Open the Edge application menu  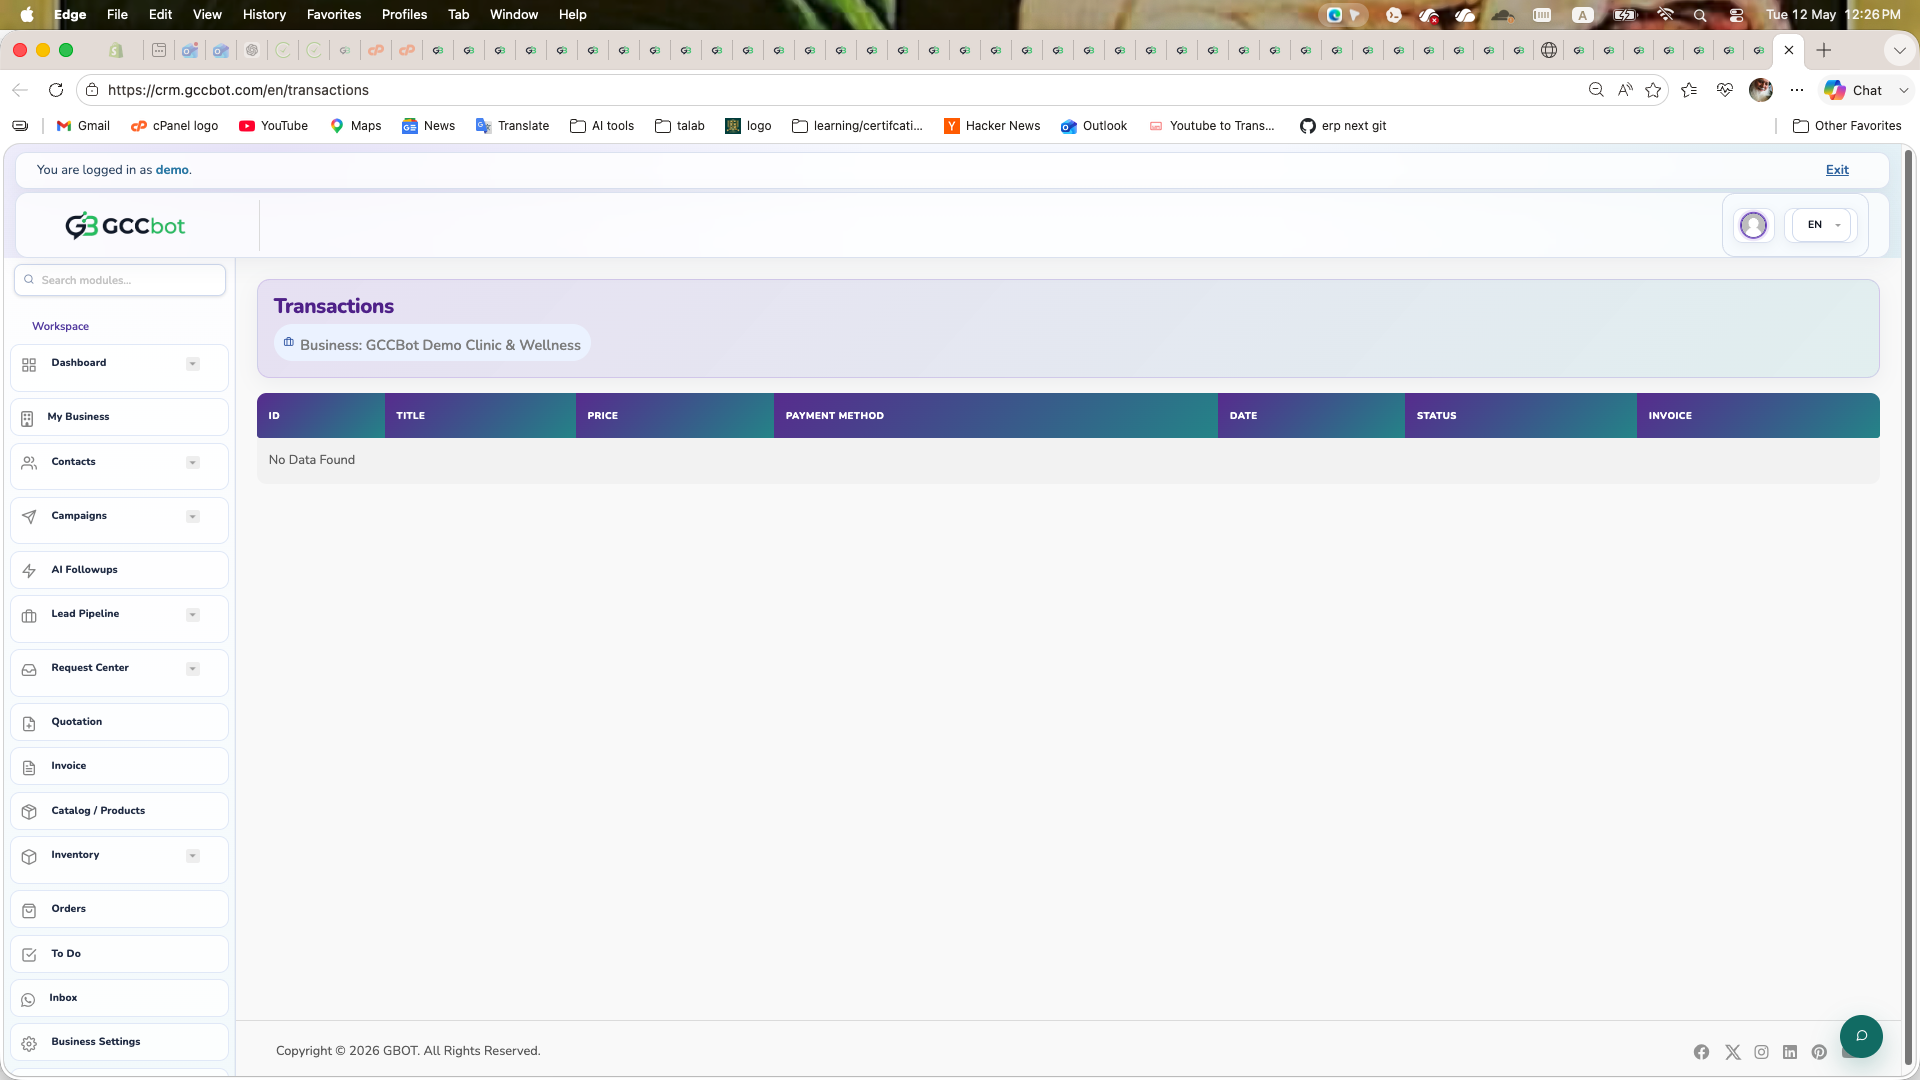70,14
